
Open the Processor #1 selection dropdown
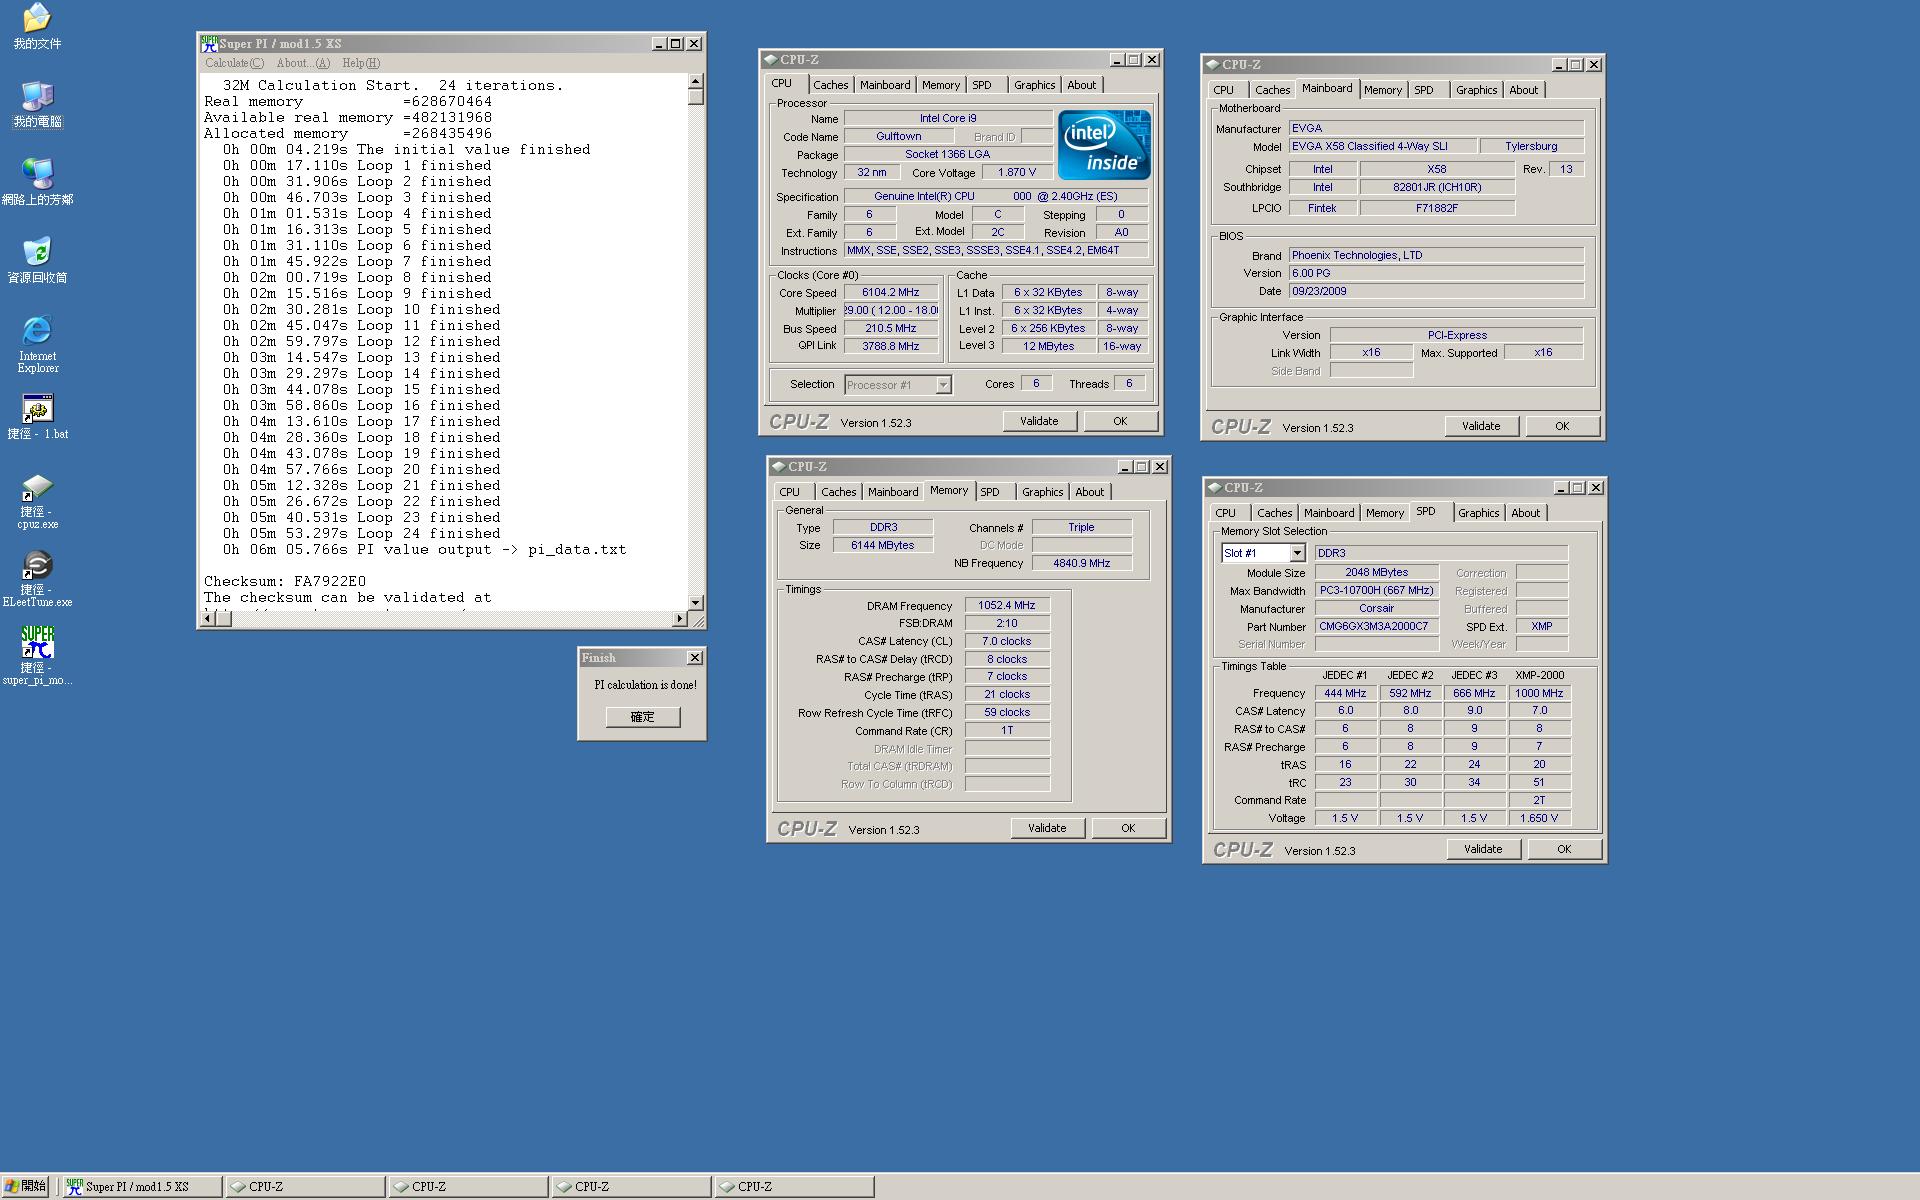coord(942,385)
